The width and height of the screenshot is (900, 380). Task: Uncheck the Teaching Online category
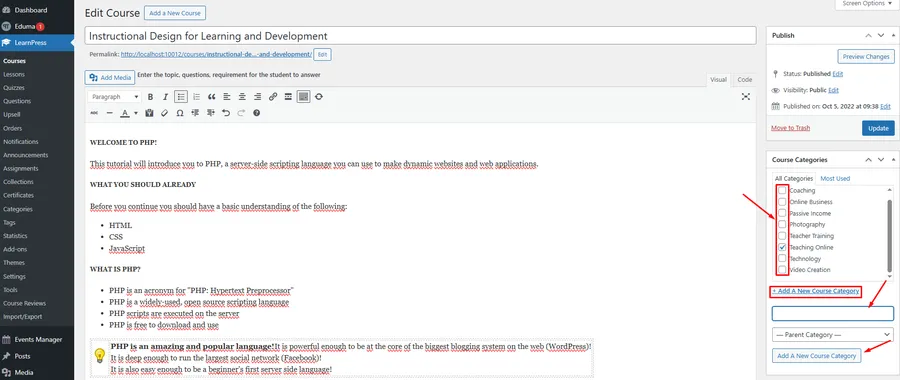point(782,247)
